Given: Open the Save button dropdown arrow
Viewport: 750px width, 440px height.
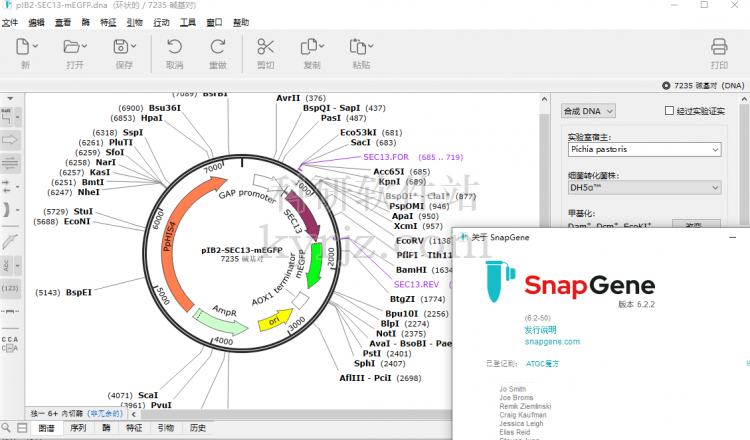Looking at the screenshot, I should pos(133,46).
